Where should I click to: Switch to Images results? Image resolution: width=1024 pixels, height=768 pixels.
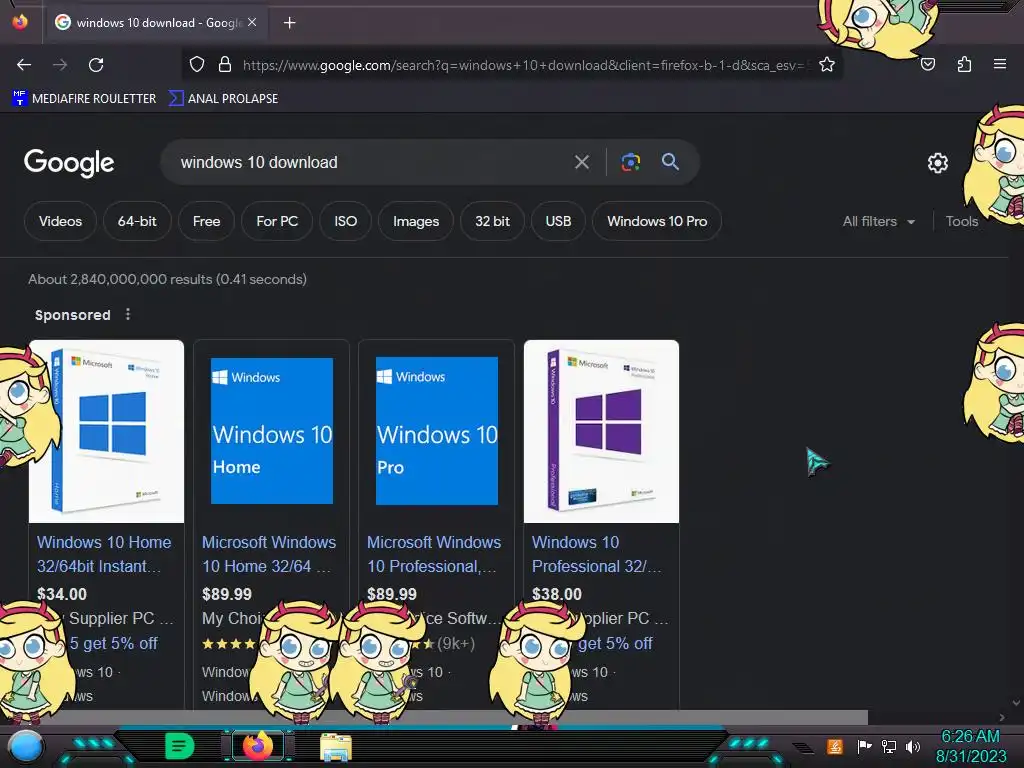(416, 221)
